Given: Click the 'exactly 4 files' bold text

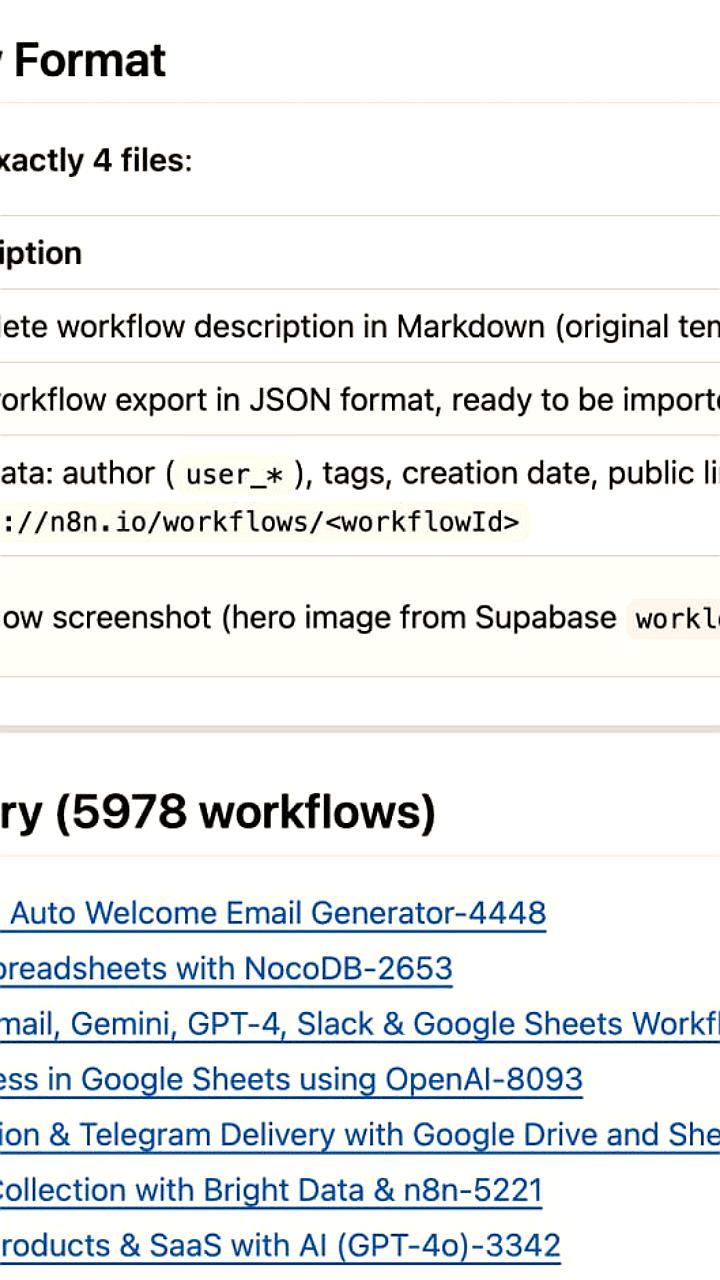Looking at the screenshot, I should (95, 159).
